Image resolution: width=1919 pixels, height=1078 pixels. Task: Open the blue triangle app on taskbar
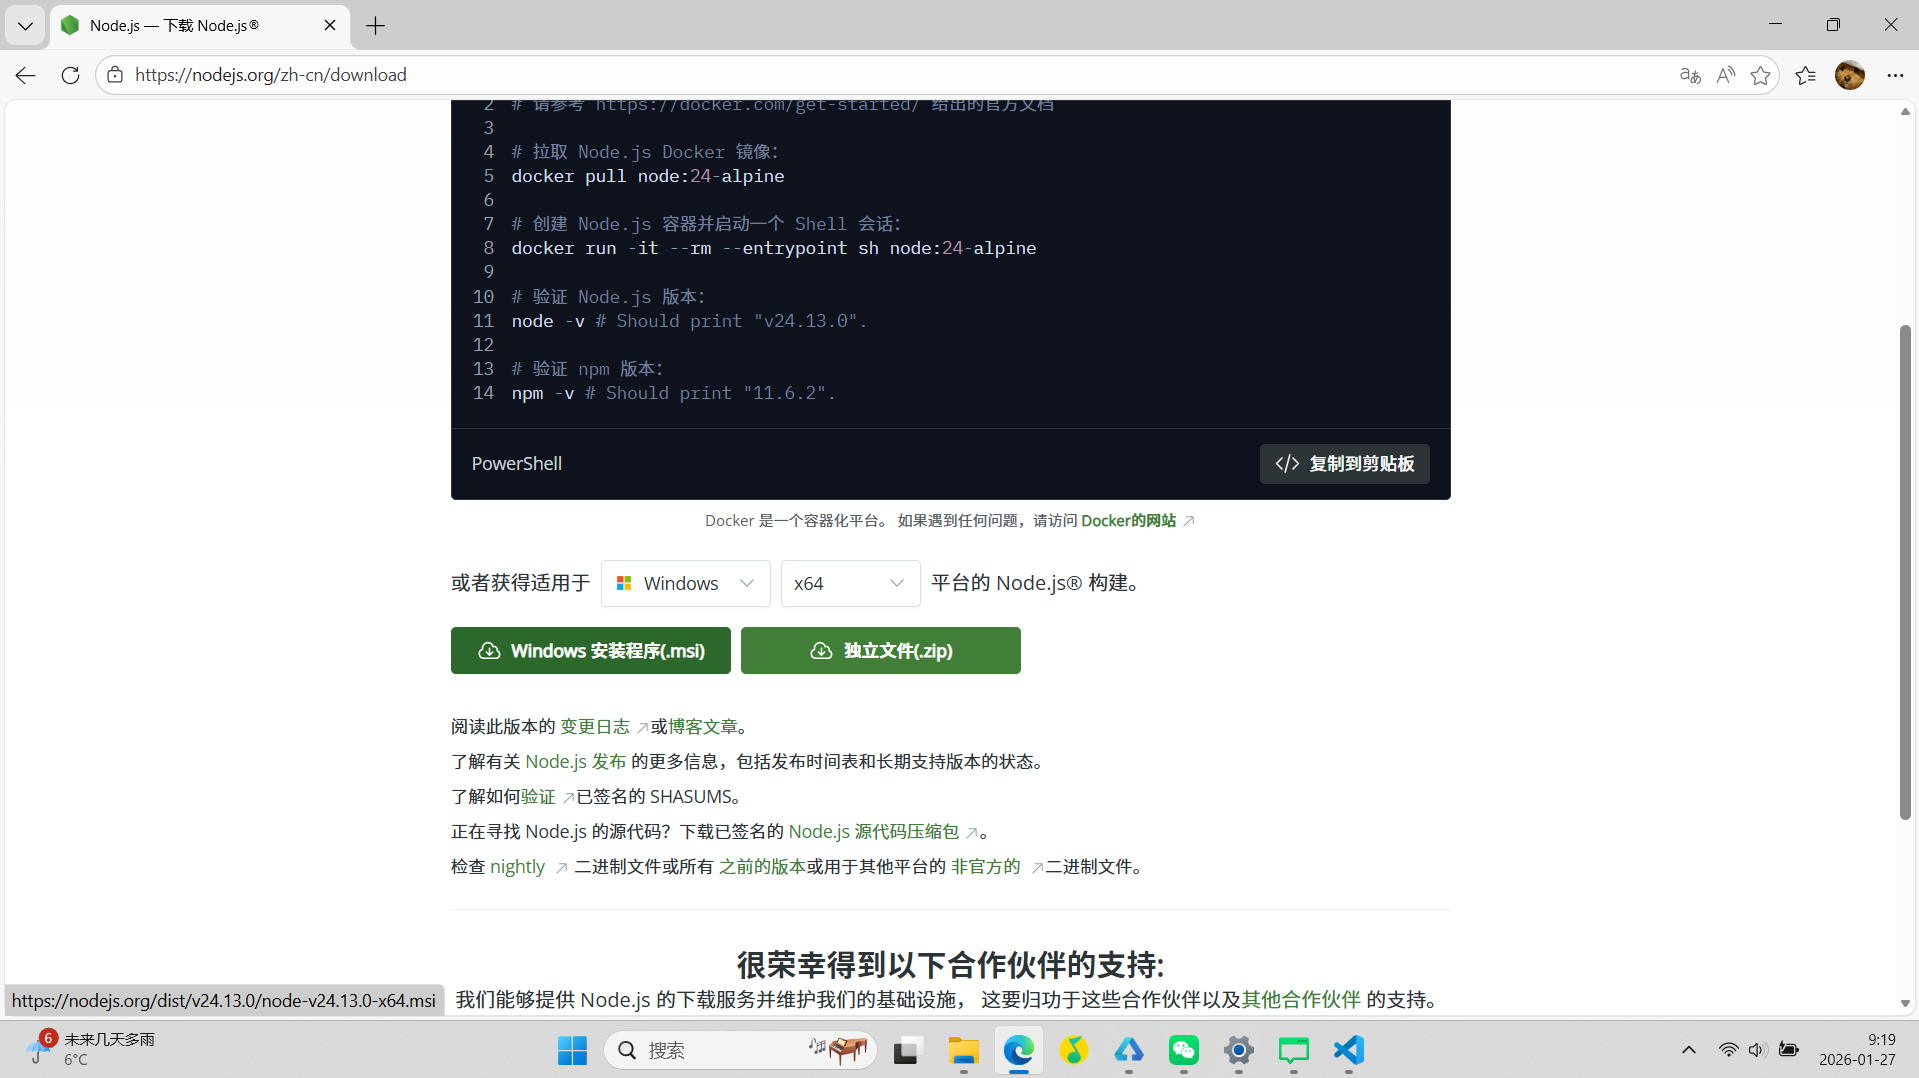coord(1128,1050)
